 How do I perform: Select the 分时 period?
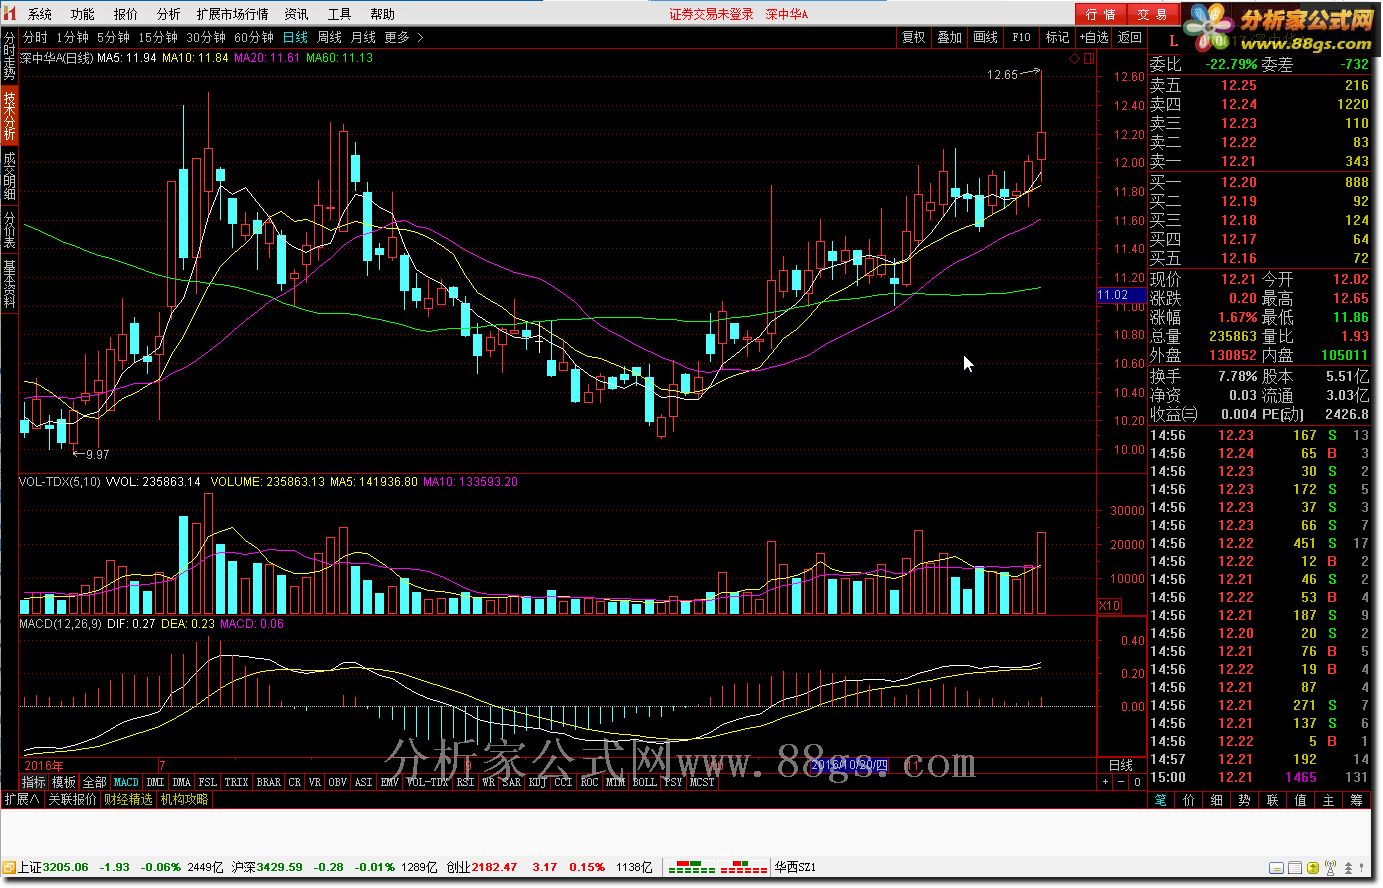pos(35,37)
